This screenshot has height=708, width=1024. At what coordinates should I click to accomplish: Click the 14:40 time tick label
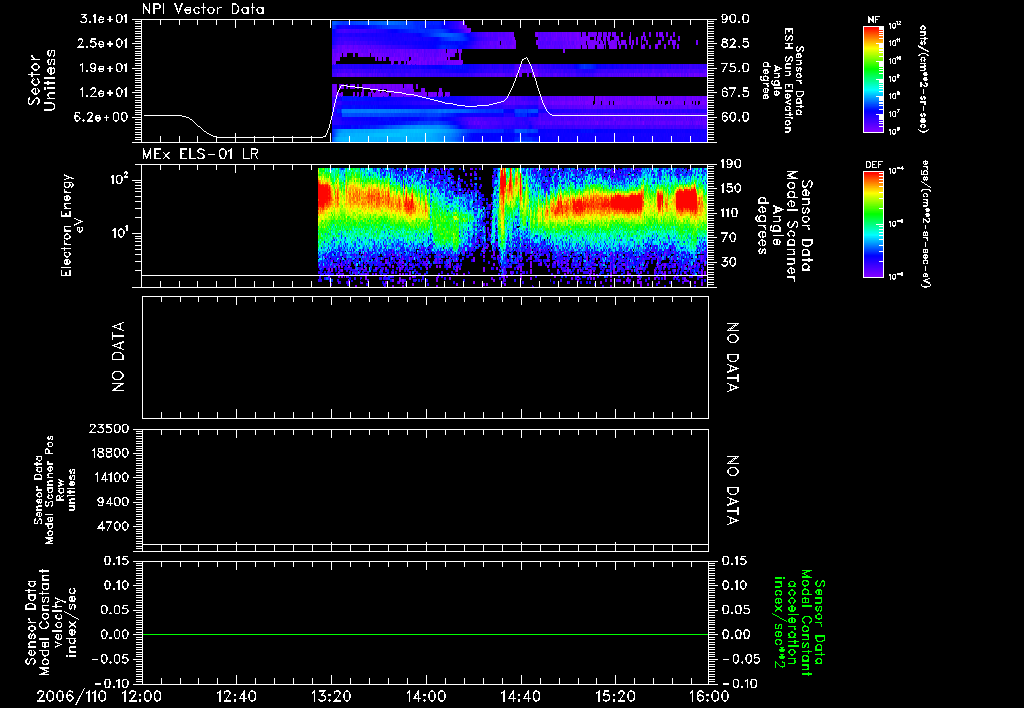(x=520, y=696)
